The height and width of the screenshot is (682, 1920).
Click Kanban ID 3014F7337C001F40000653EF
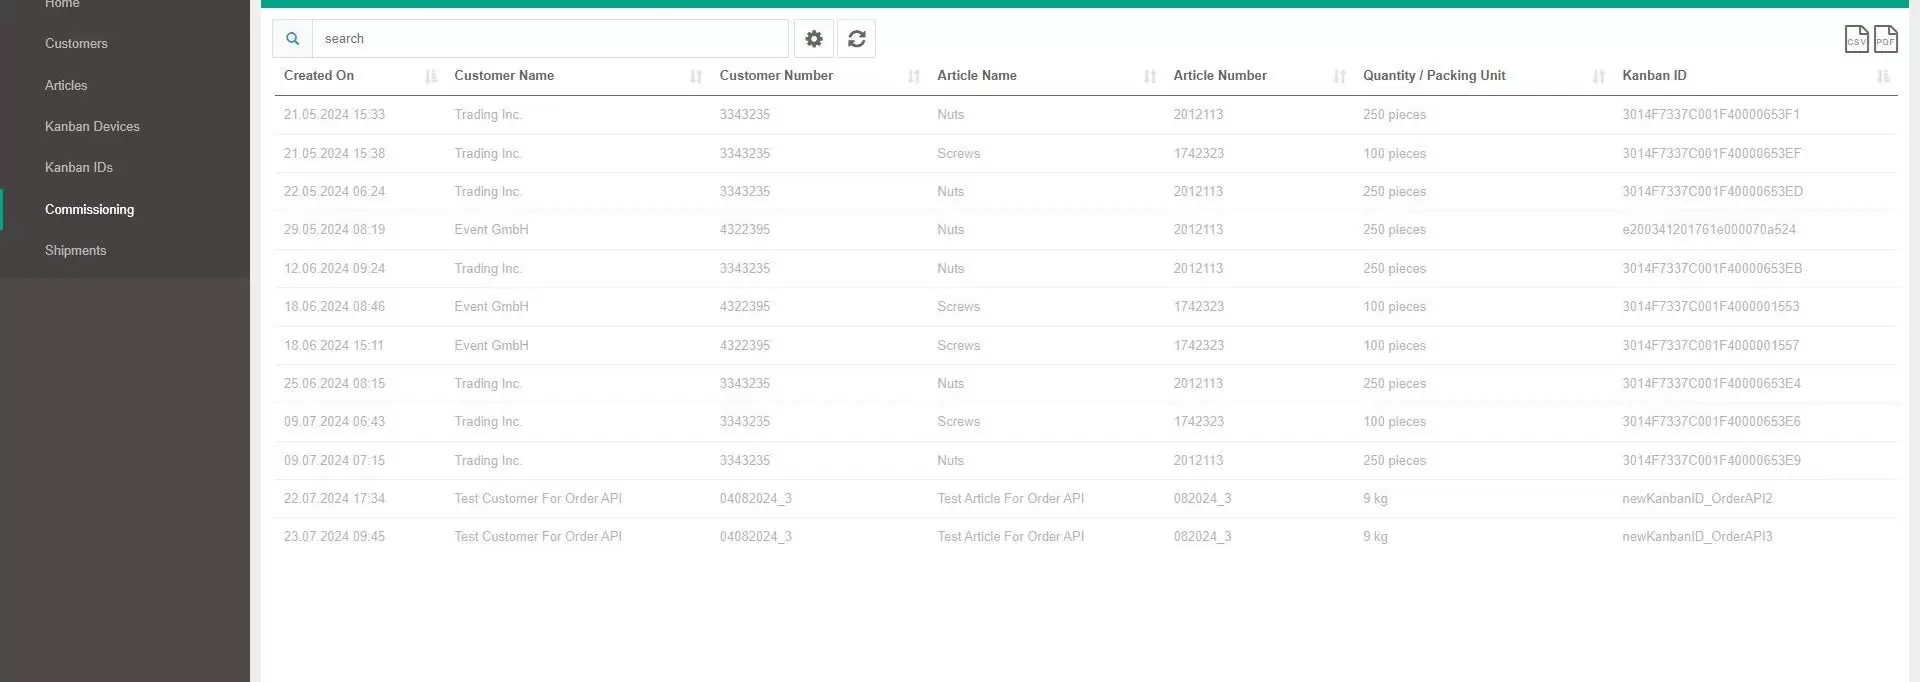coord(1711,153)
